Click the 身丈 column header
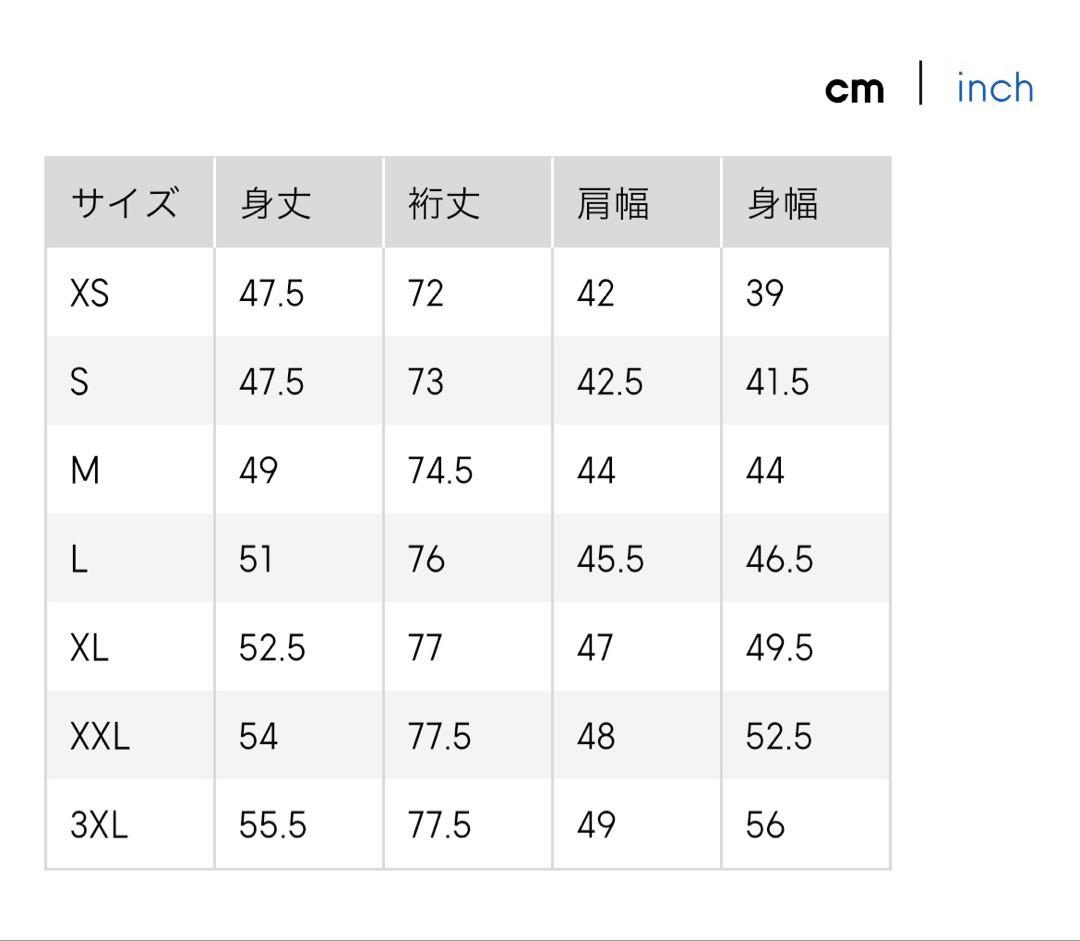The width and height of the screenshot is (1080, 941). pos(275,203)
